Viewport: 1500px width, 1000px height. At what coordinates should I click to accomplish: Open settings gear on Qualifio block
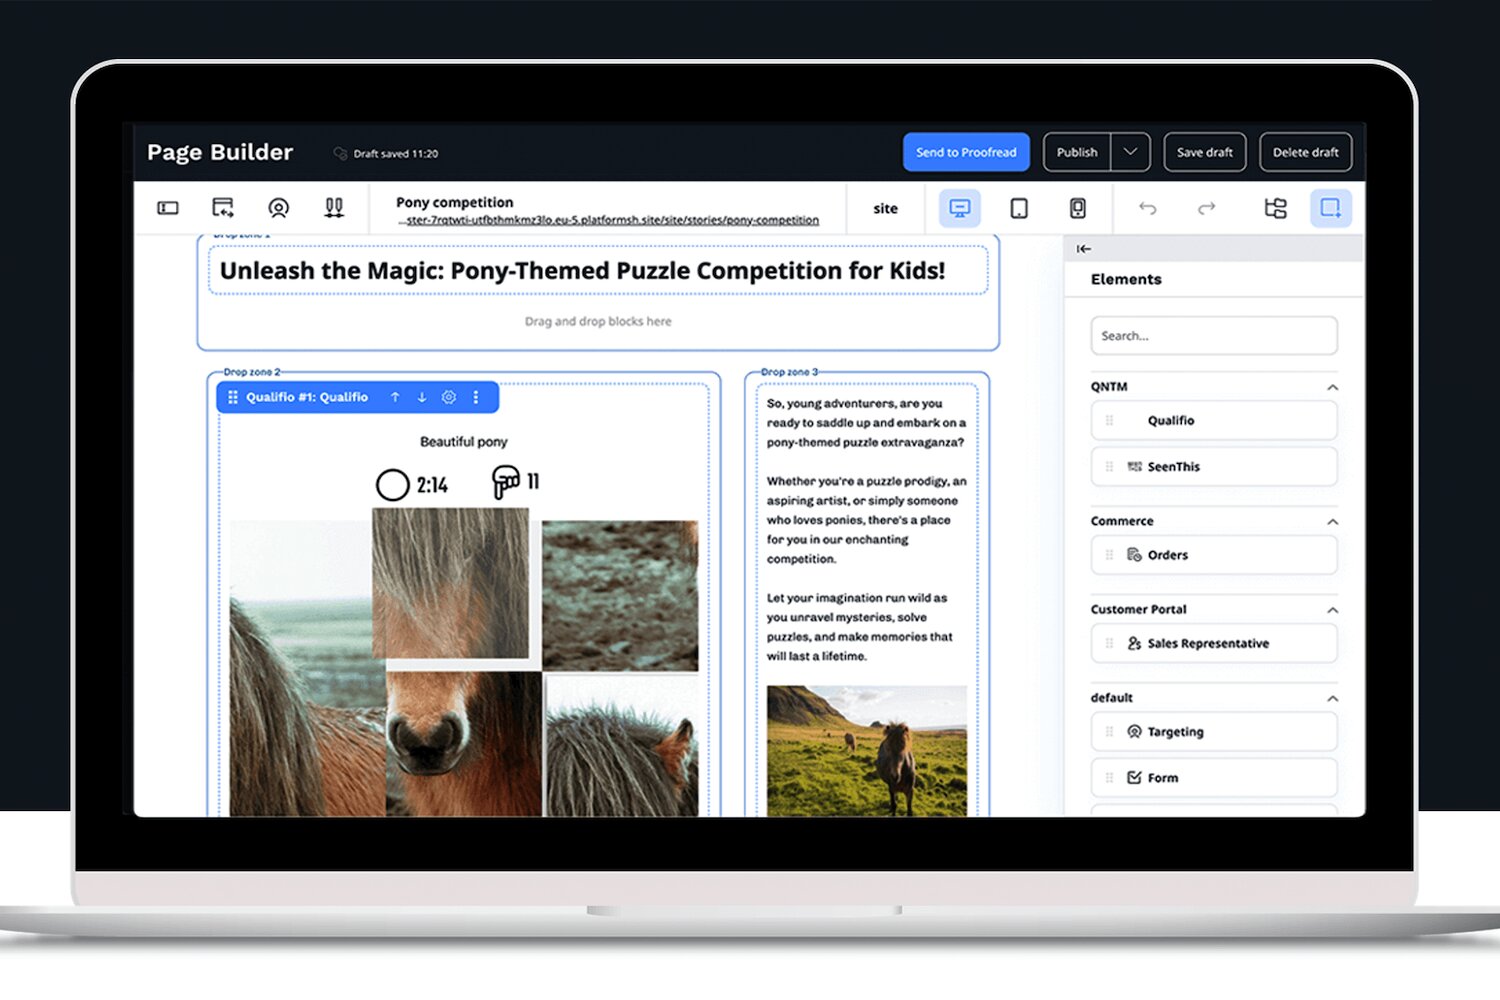click(x=449, y=397)
